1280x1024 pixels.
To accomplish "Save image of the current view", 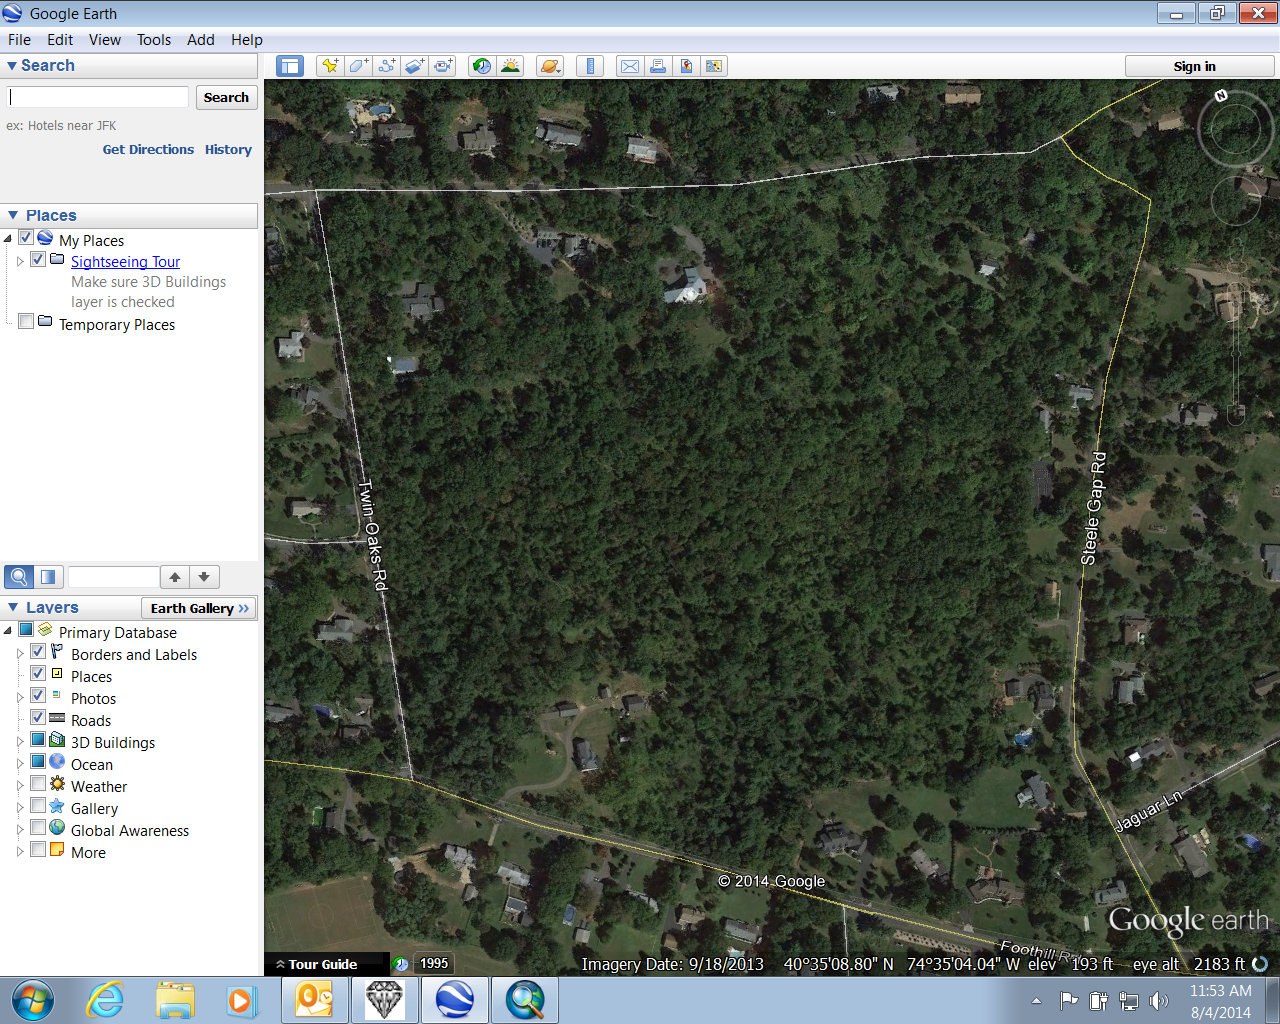I will point(686,66).
